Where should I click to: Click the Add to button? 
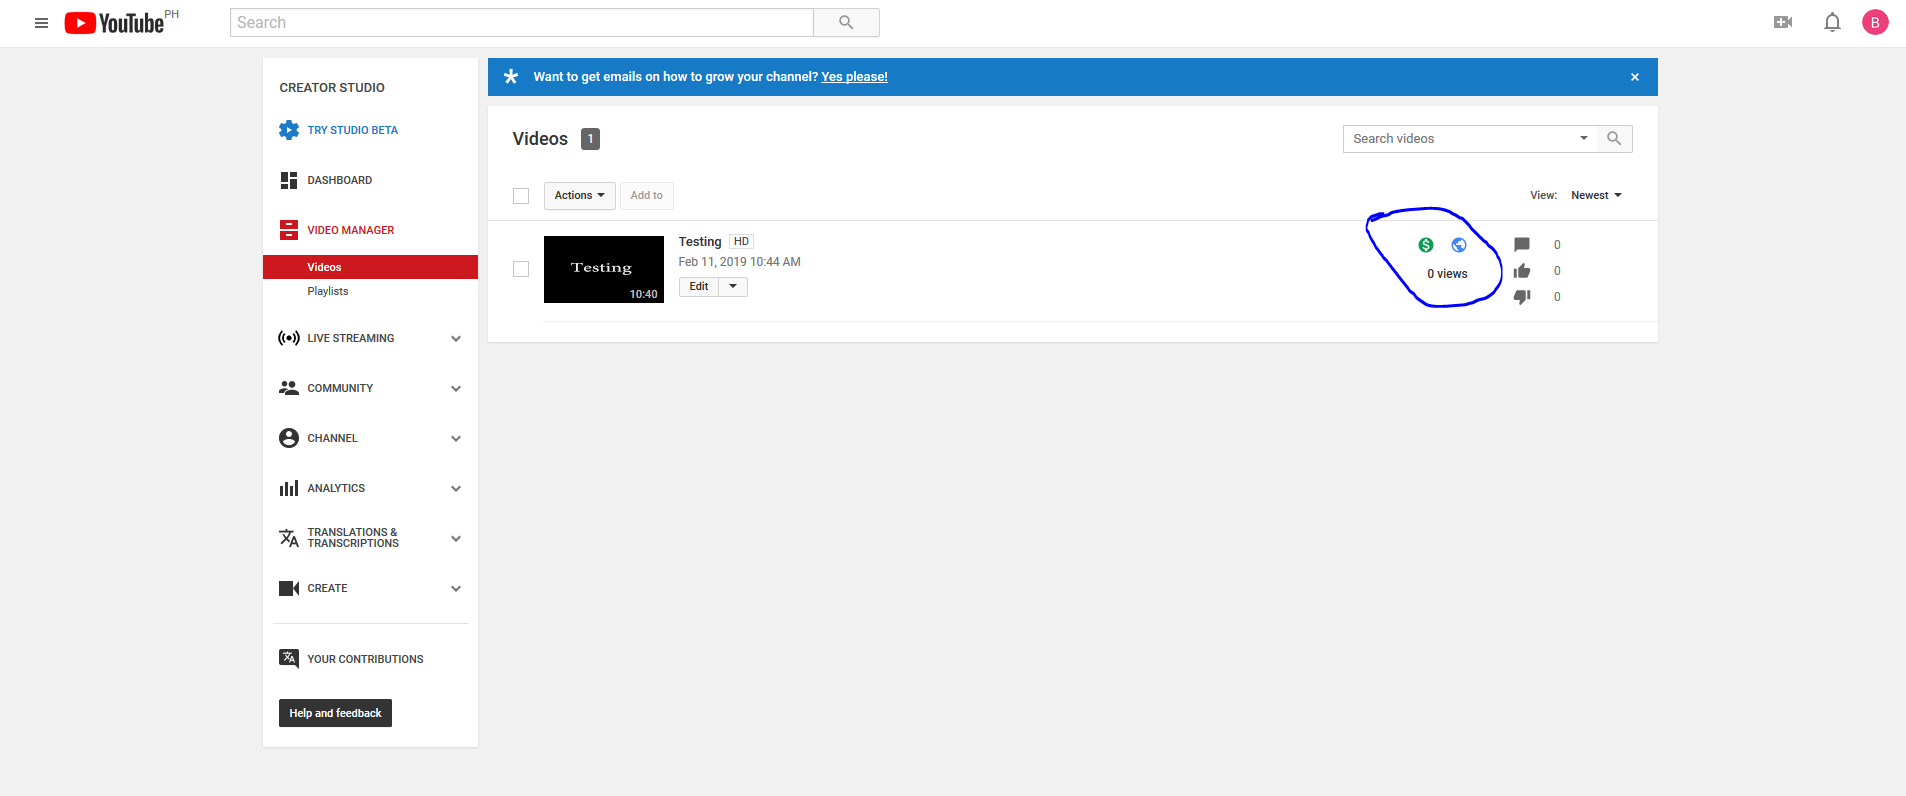click(647, 196)
